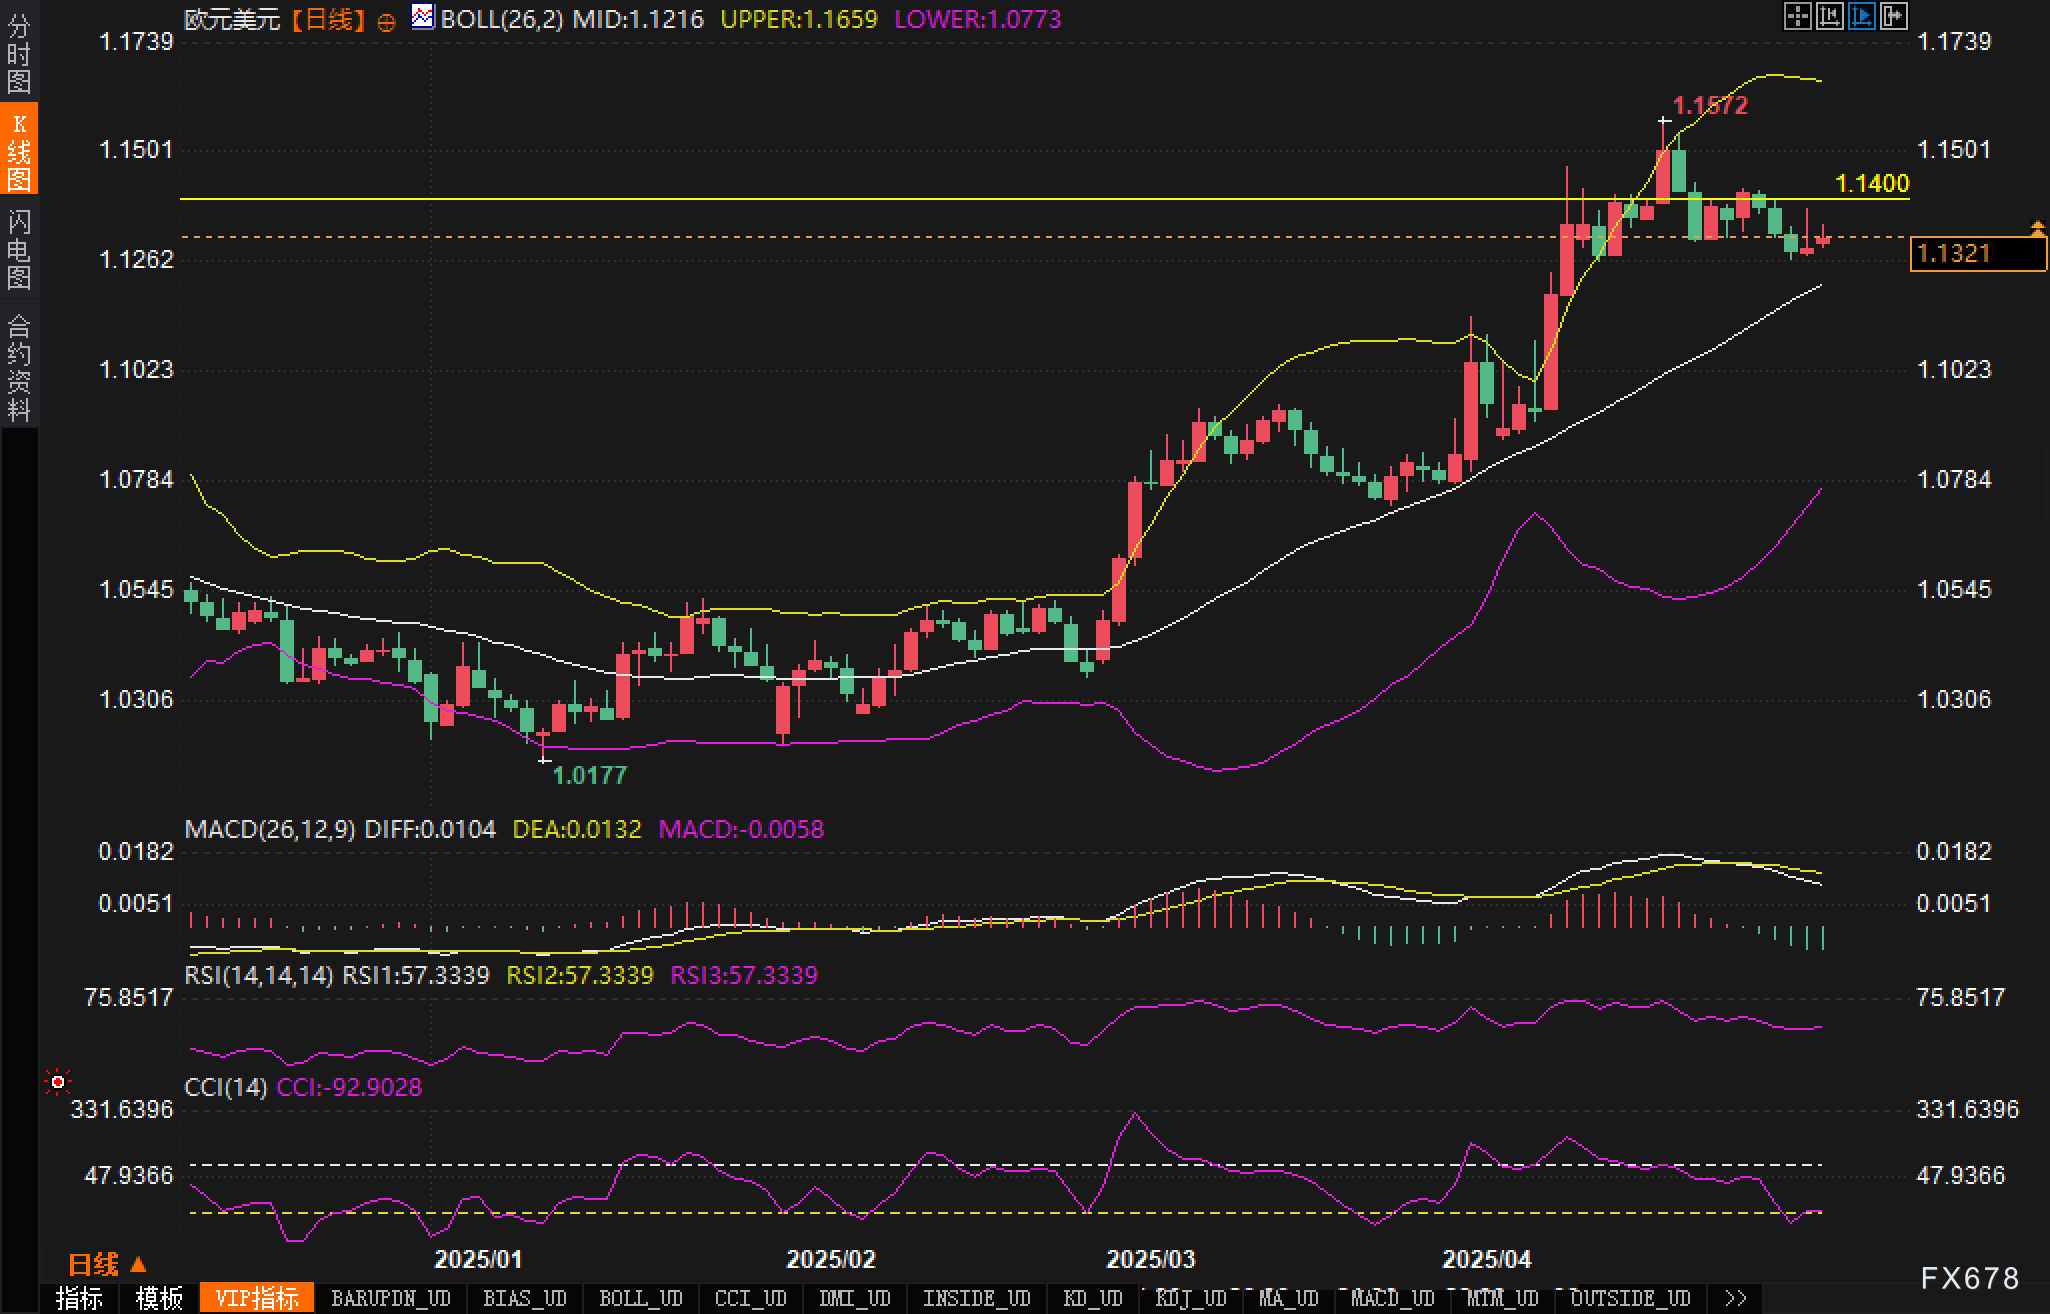The image size is (2050, 1314).
Task: Click the BOLL indicator chart icon
Action: 423,17
